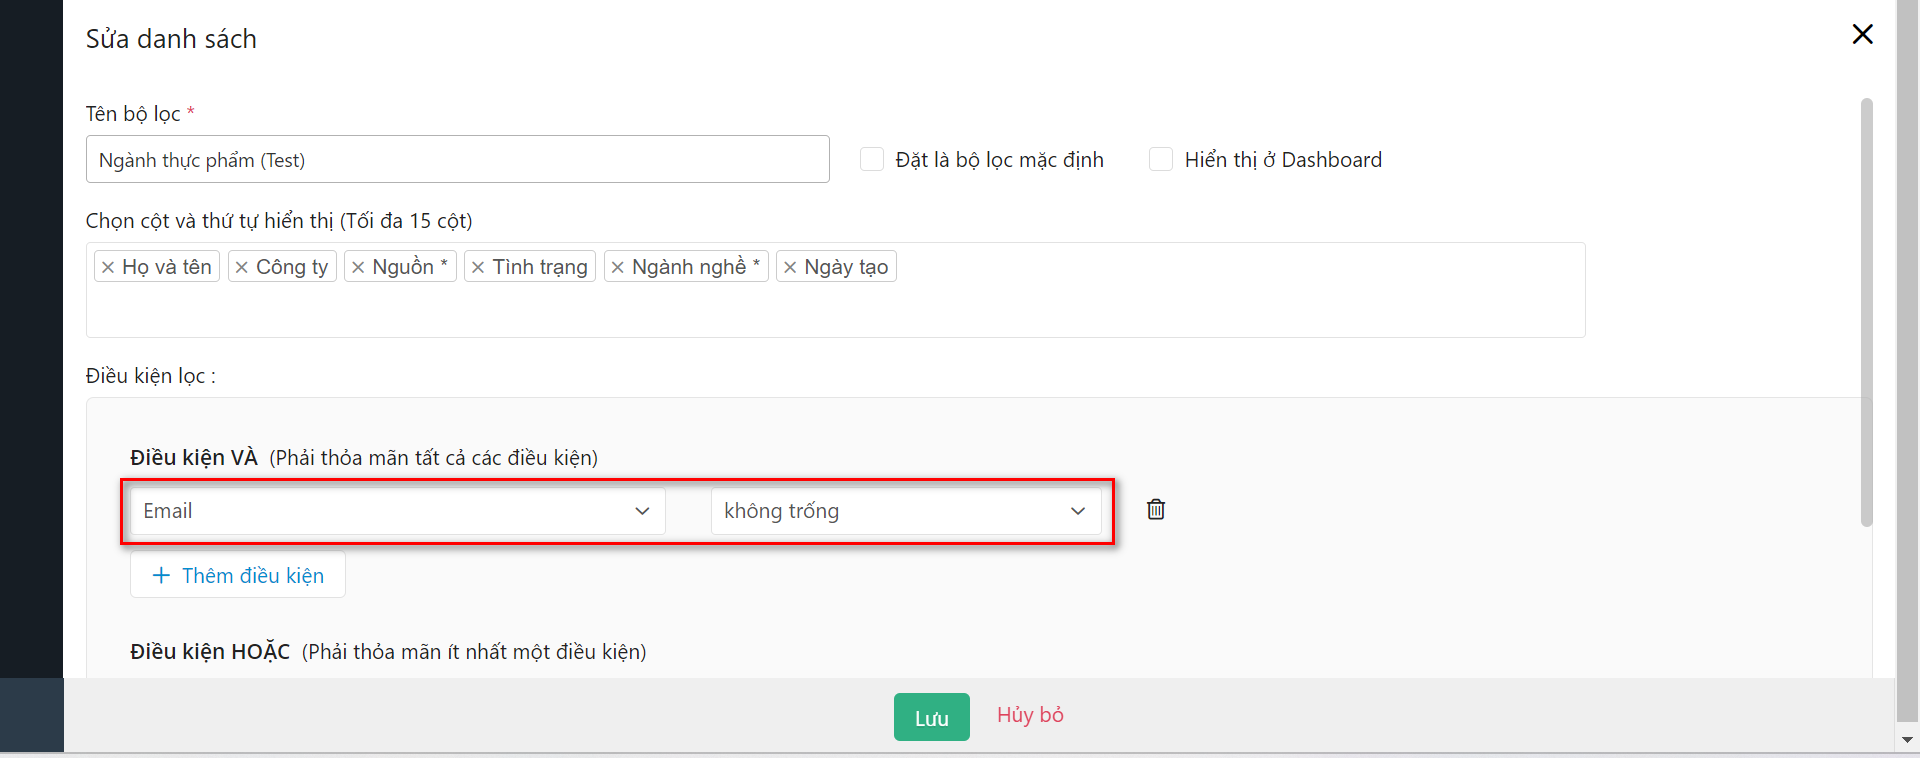
Task: Click the 'Tên bộ lọc' name input field
Action: (457, 160)
